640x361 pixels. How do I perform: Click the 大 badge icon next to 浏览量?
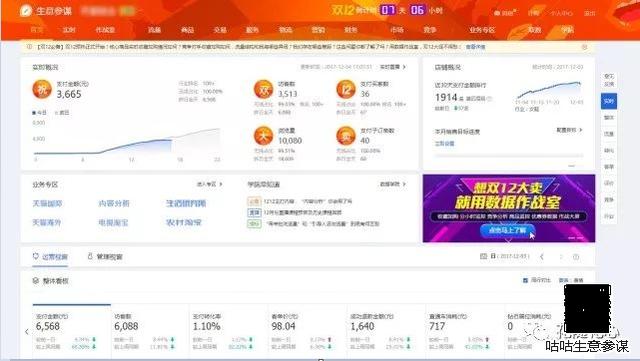[263, 136]
